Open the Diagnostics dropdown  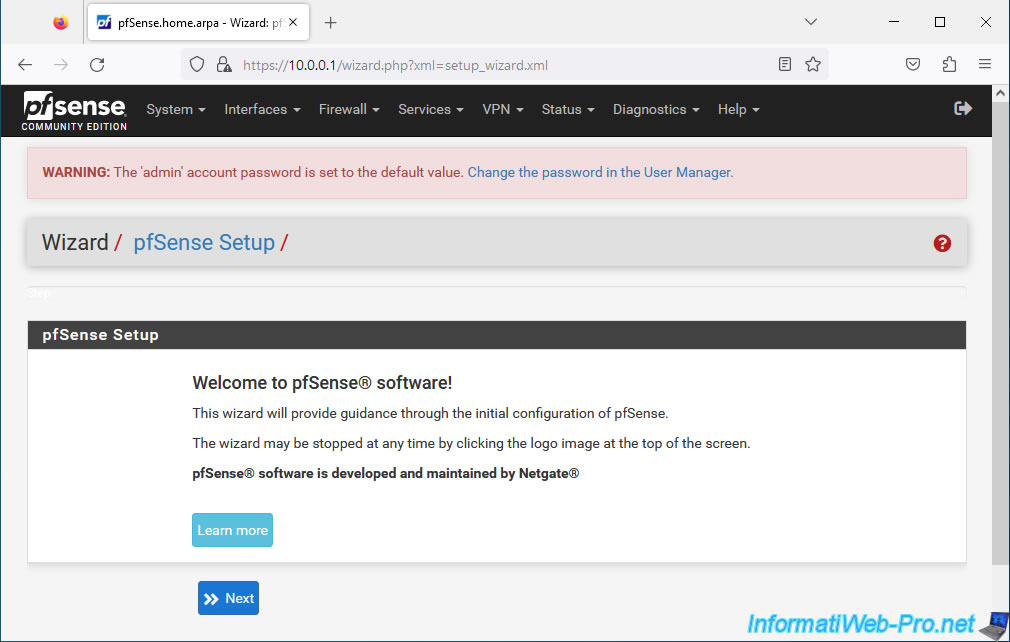656,109
